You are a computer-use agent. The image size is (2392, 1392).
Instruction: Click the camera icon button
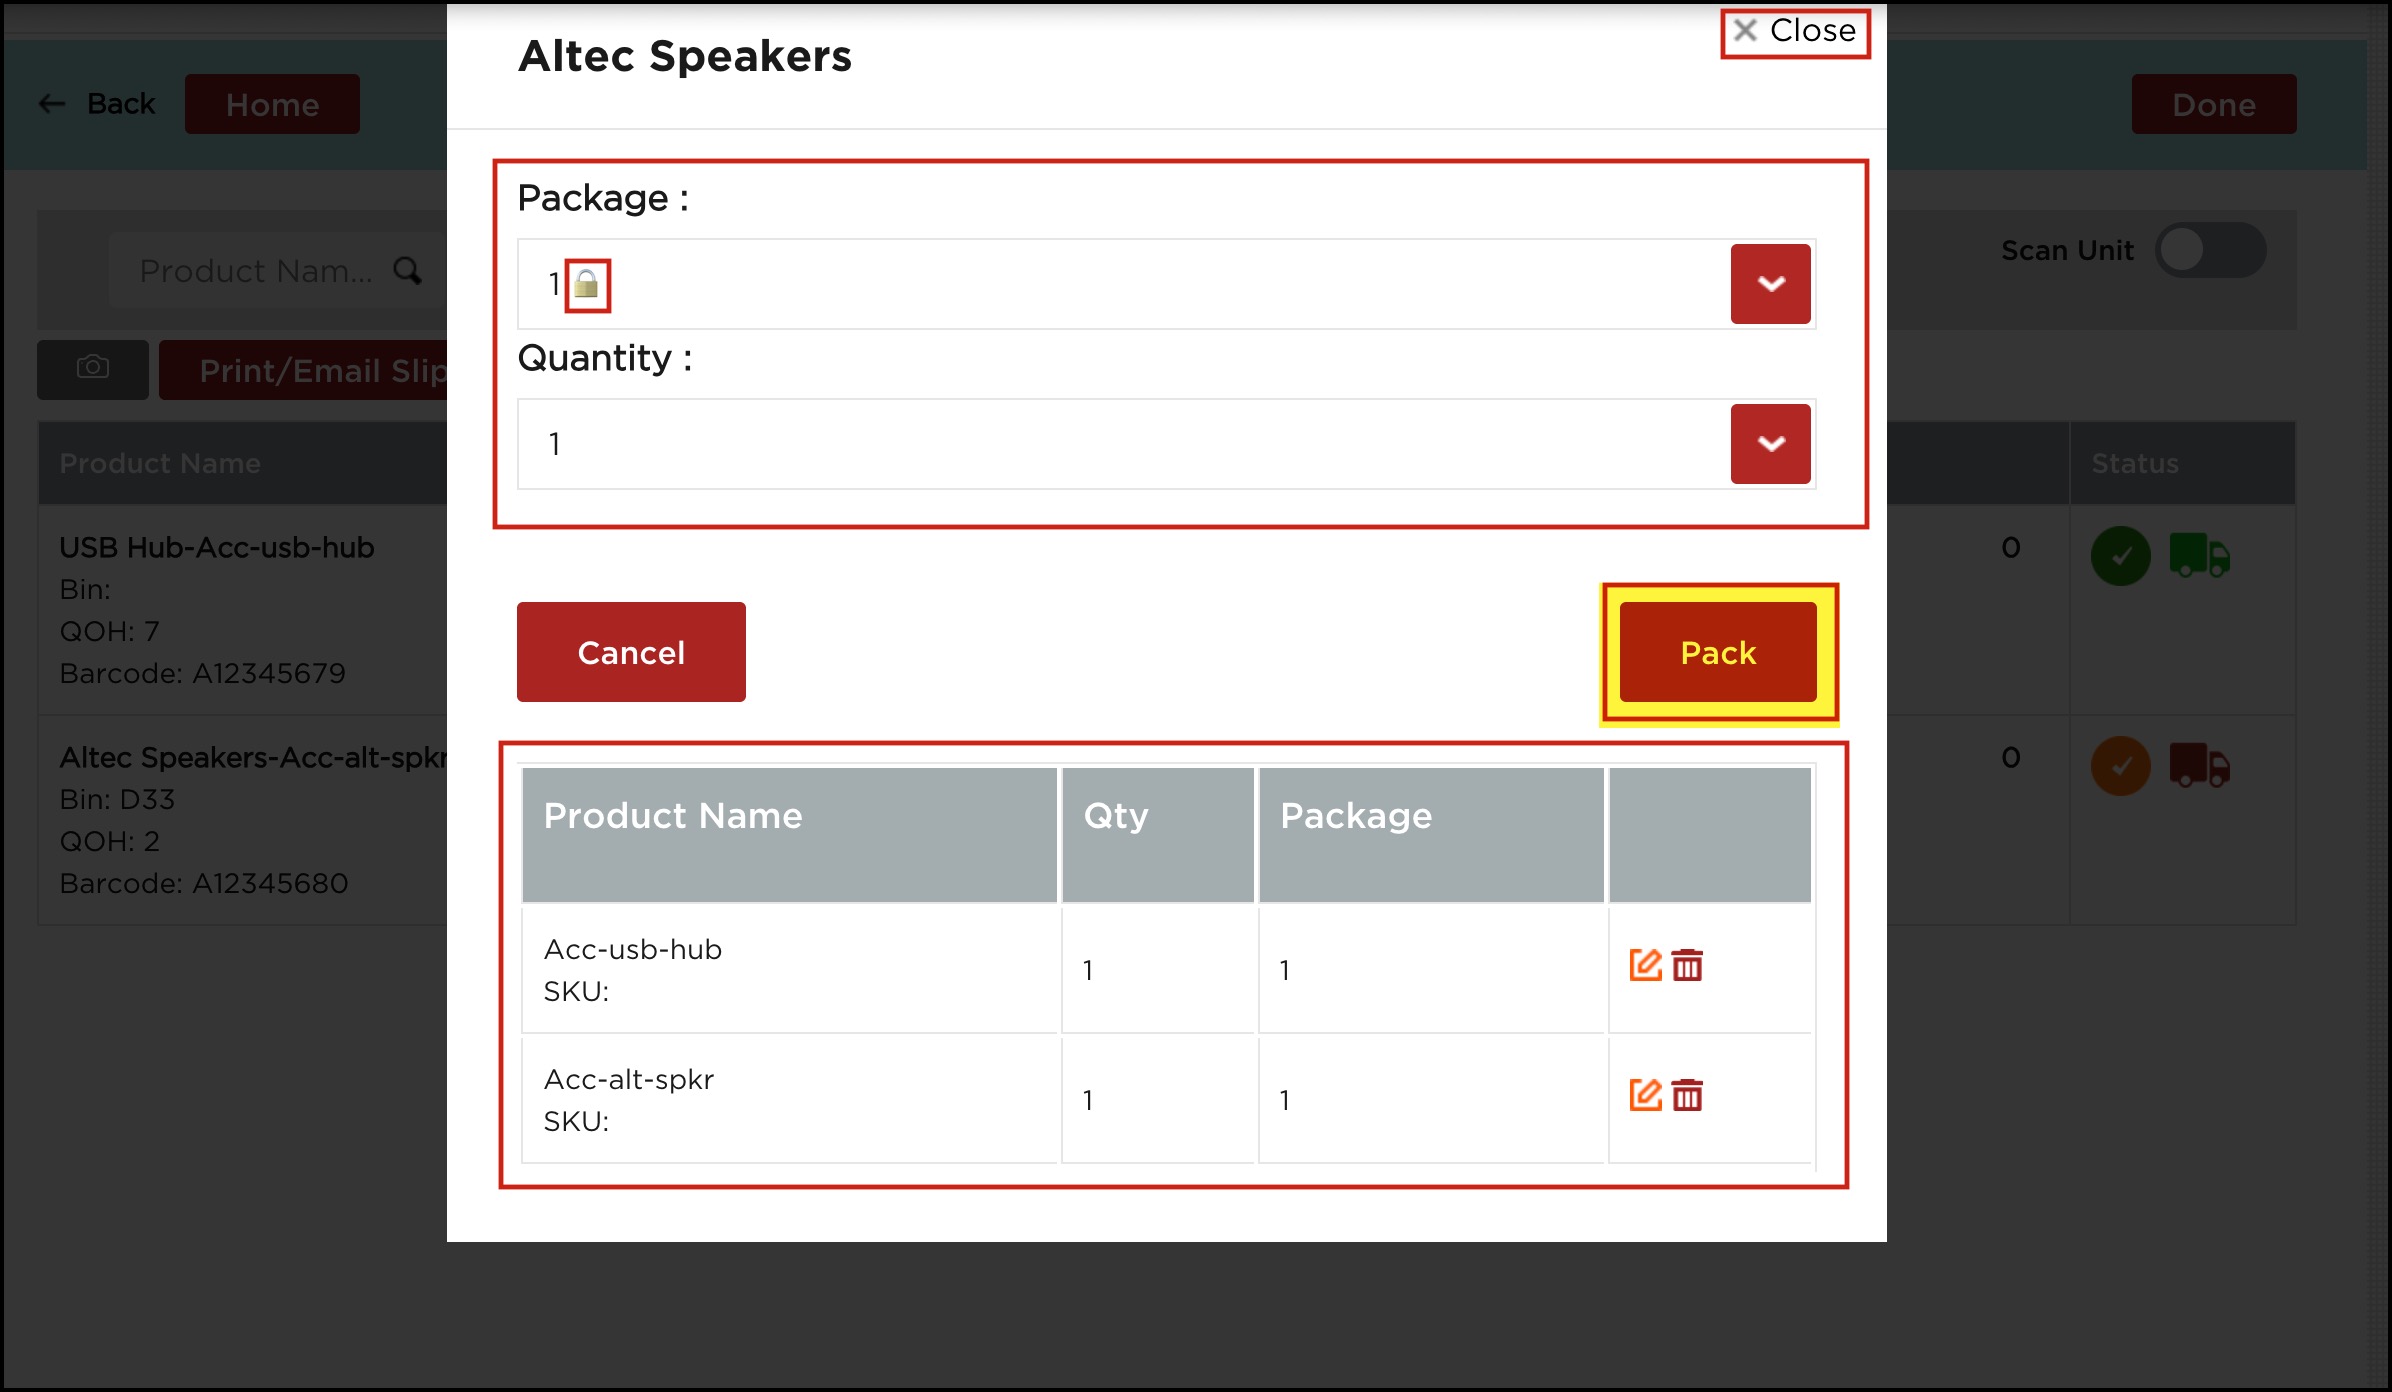click(93, 369)
